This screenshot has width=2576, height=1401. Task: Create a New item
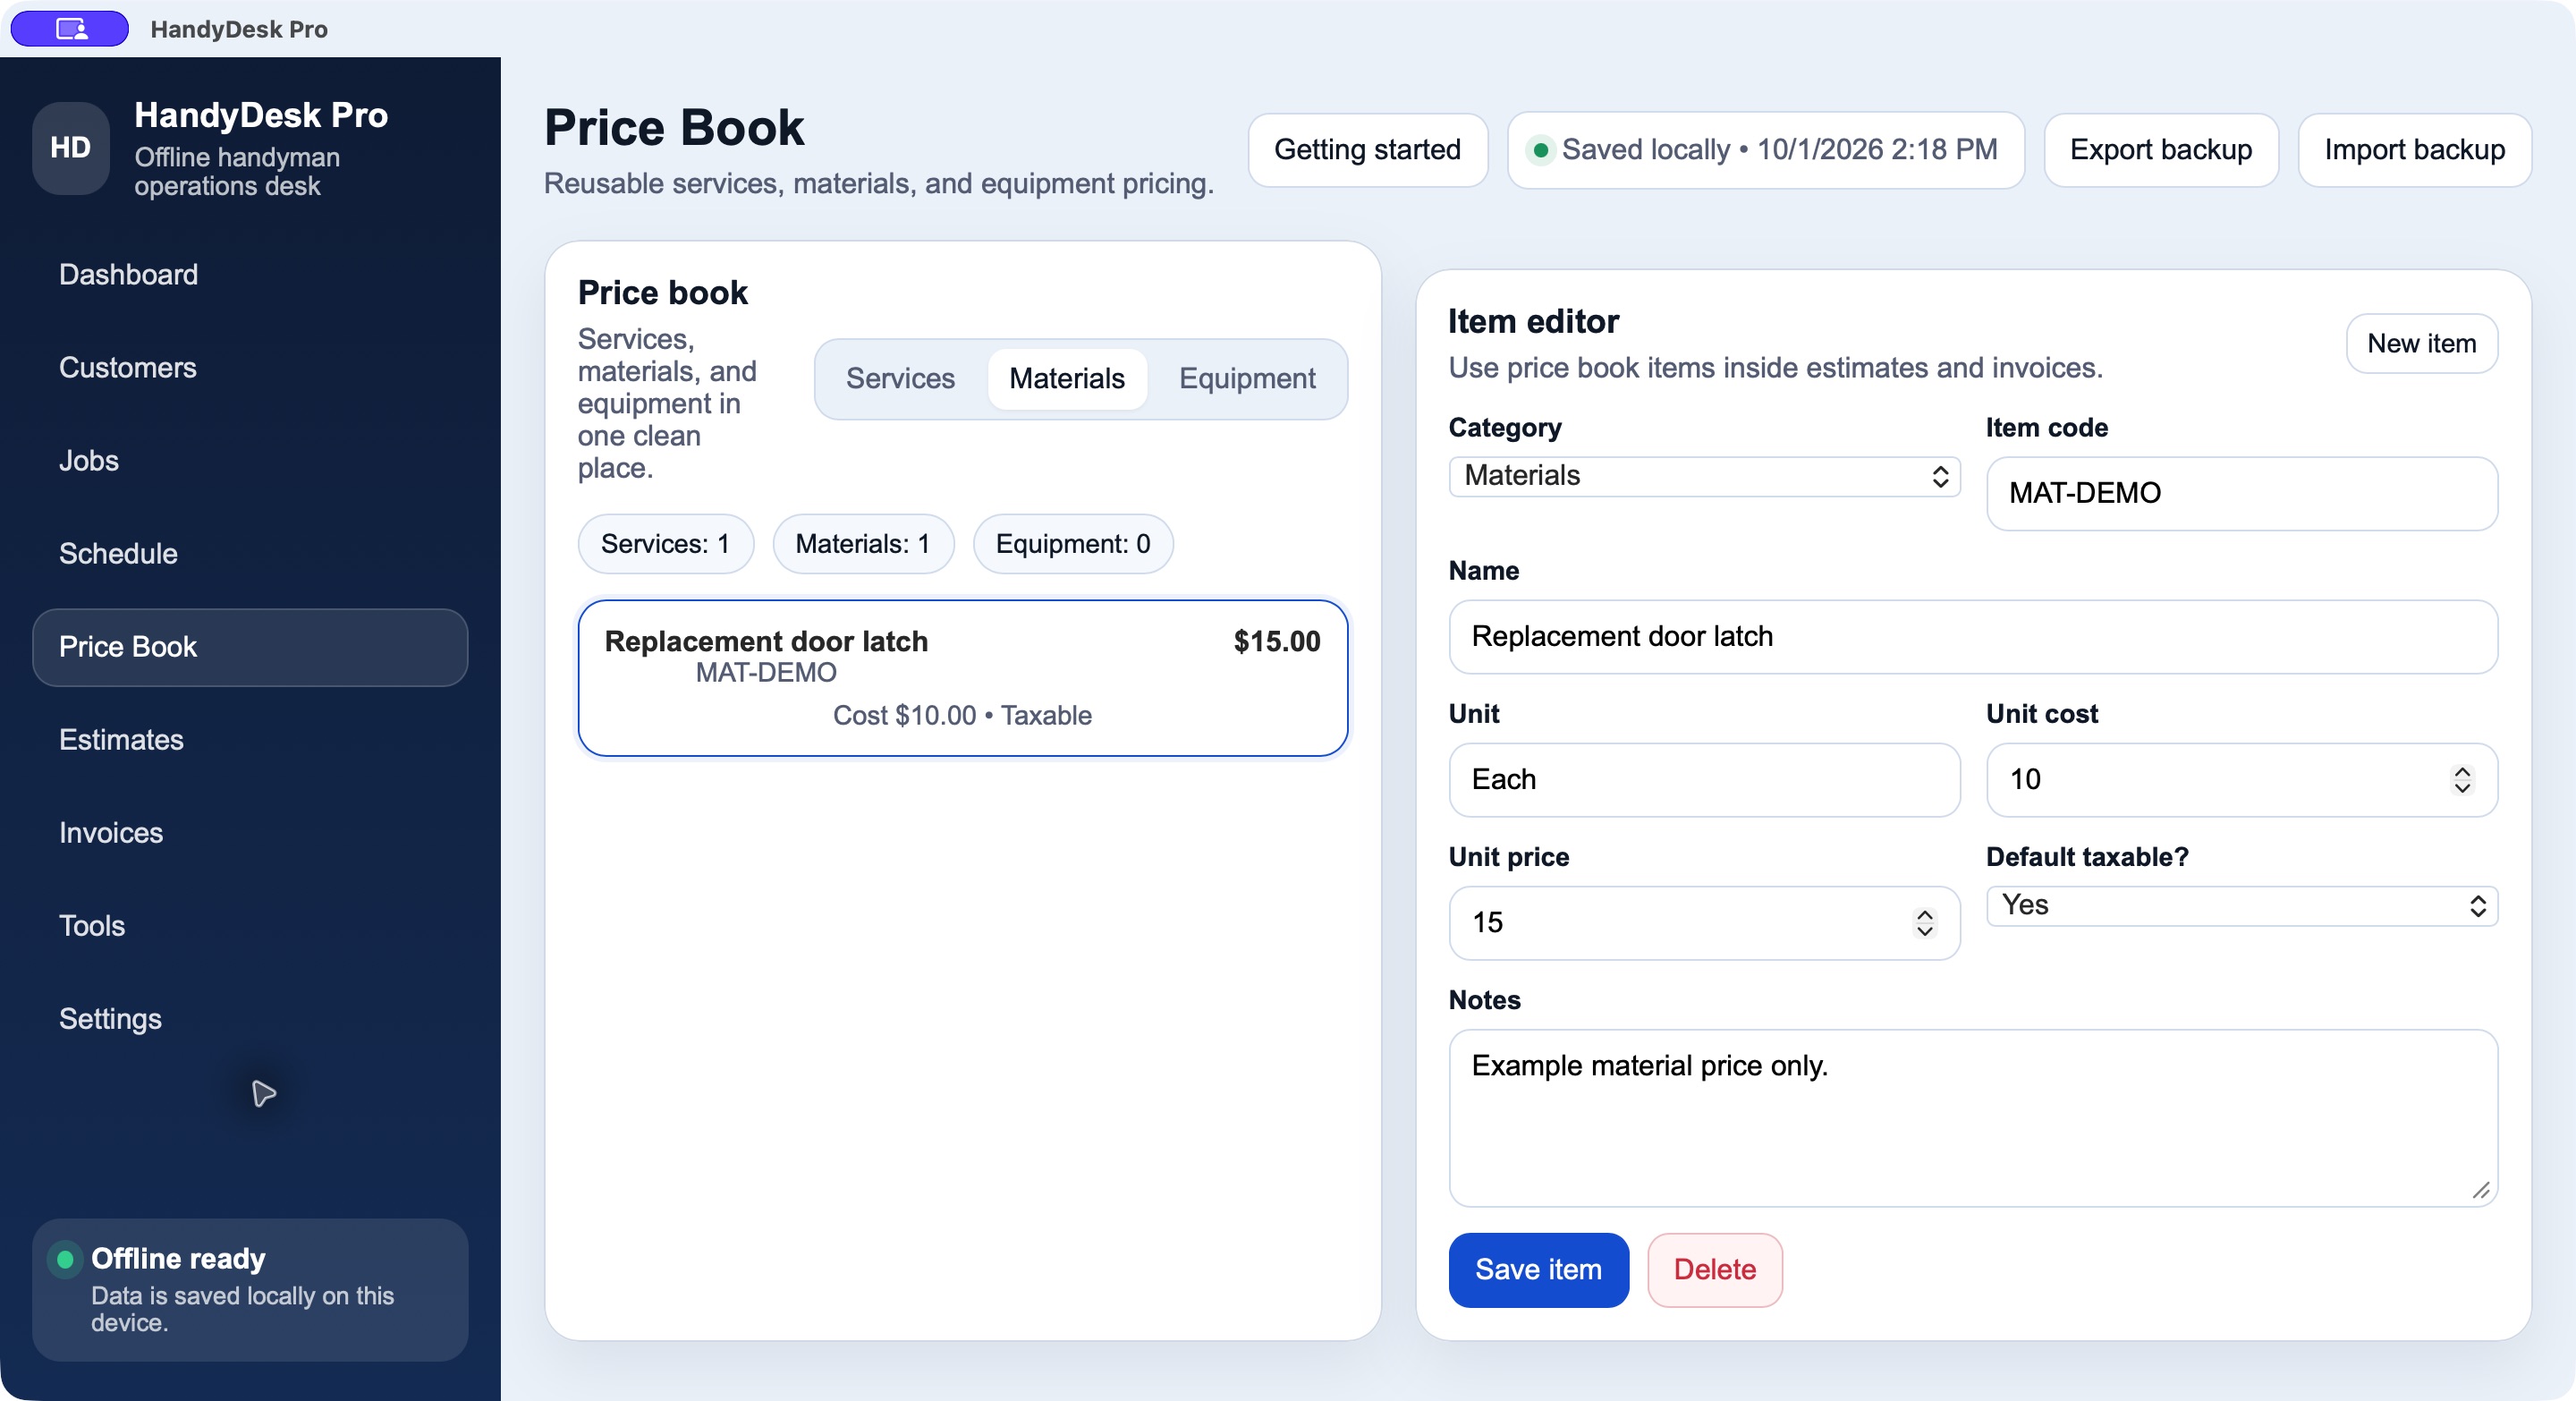pyautogui.click(x=2421, y=344)
